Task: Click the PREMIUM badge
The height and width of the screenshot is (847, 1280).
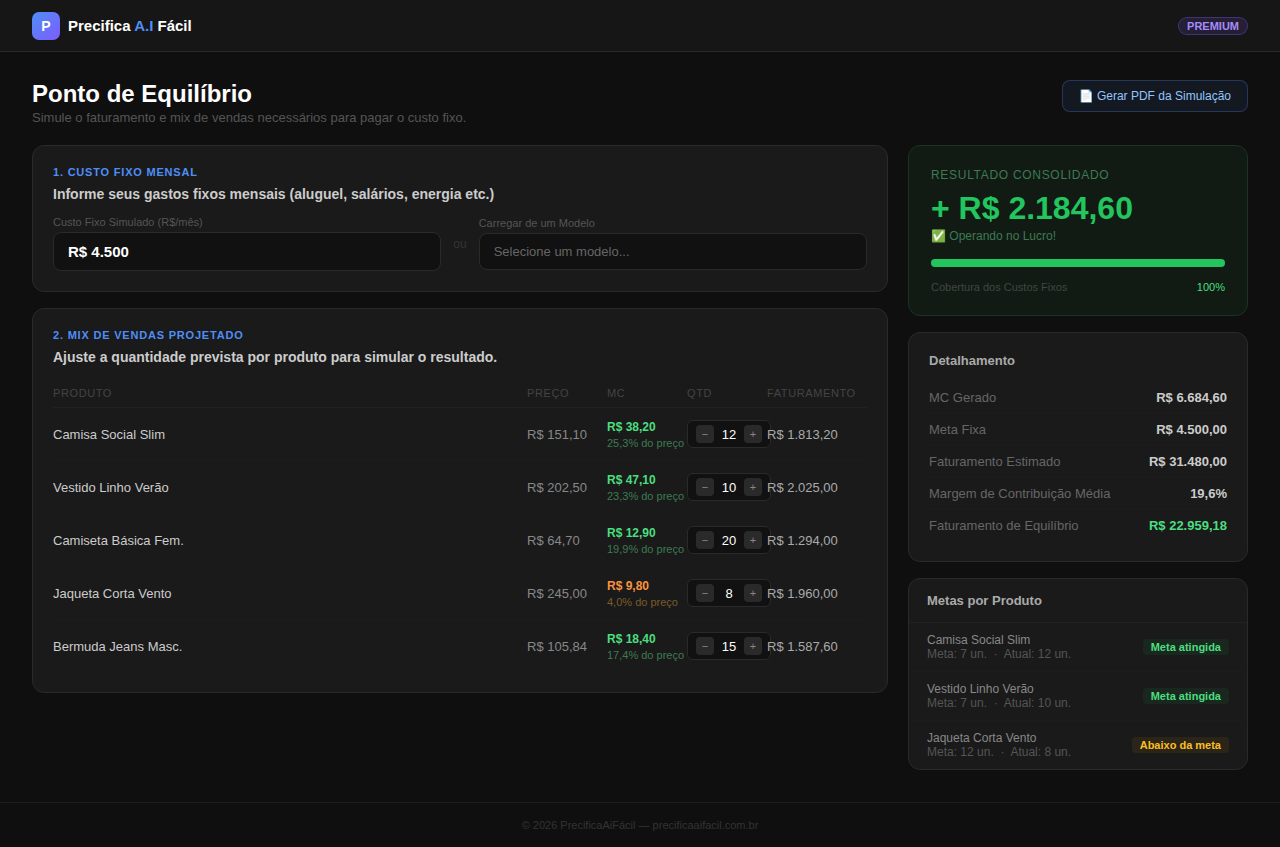Action: (x=1213, y=26)
